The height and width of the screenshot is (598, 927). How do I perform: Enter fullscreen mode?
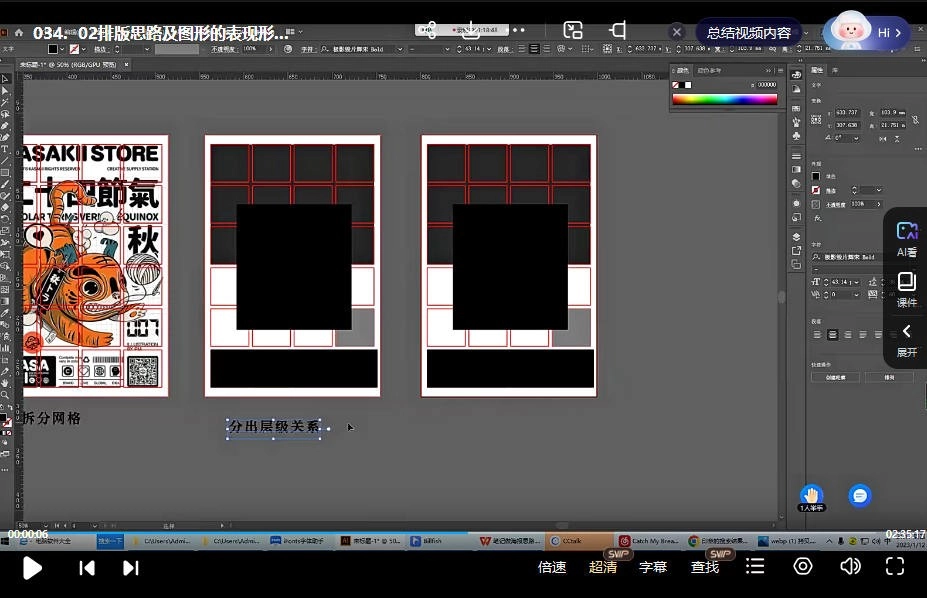pos(895,567)
